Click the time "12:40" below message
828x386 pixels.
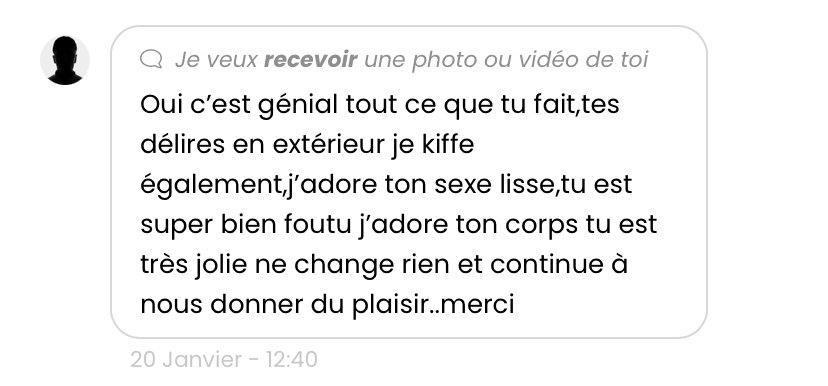(291, 360)
